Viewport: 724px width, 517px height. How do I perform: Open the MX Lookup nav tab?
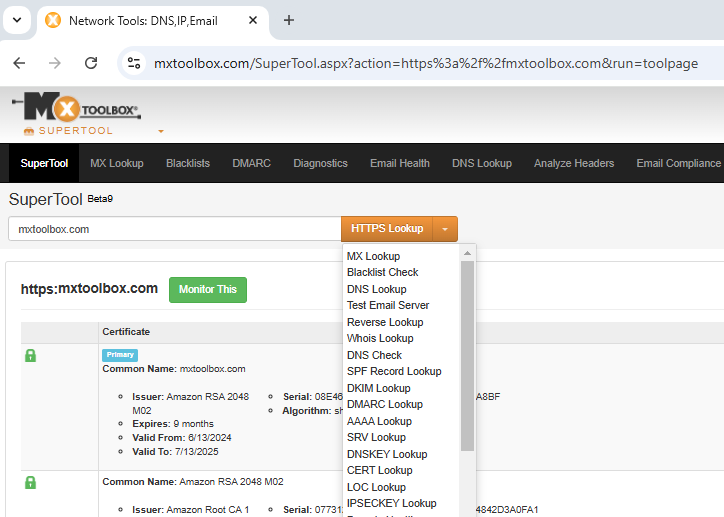(x=117, y=163)
